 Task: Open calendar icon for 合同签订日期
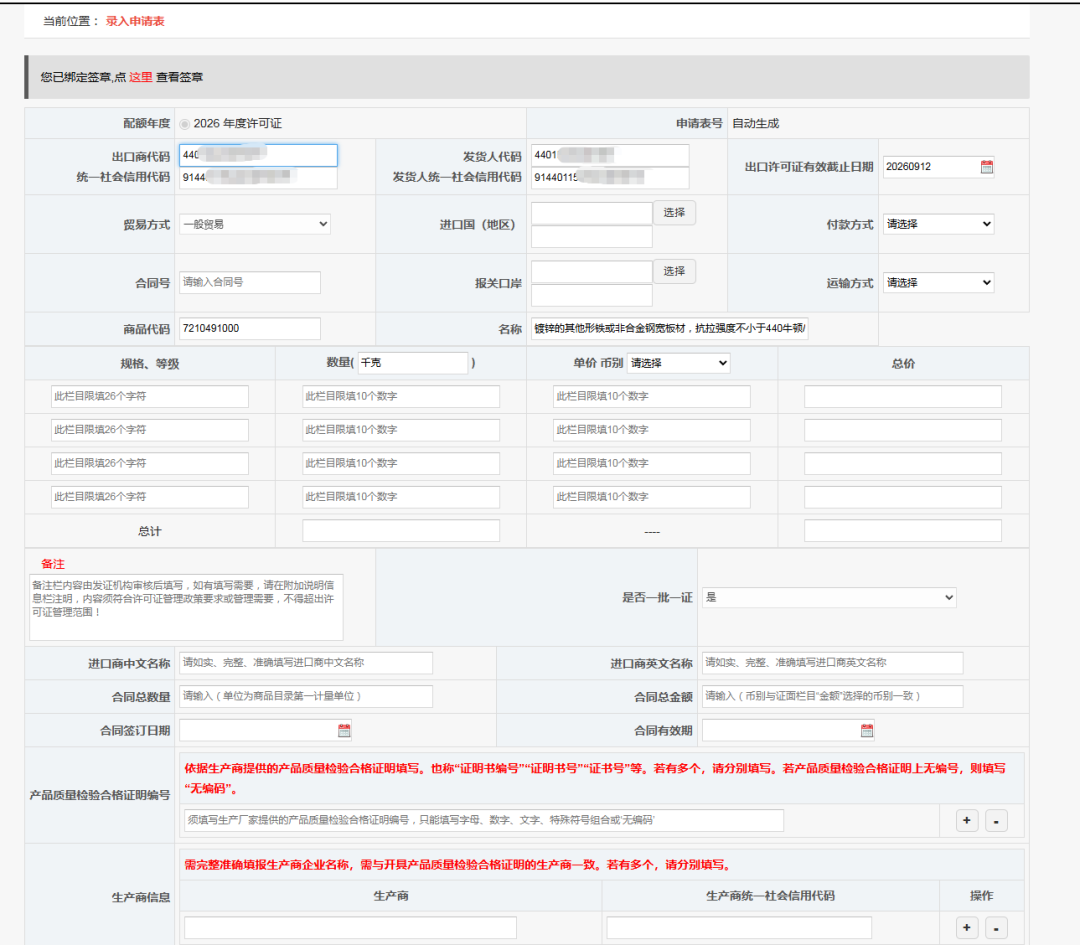click(x=344, y=731)
